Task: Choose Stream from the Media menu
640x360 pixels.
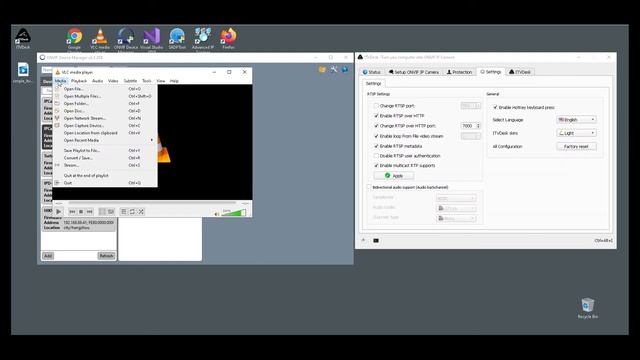Action: tap(105, 165)
